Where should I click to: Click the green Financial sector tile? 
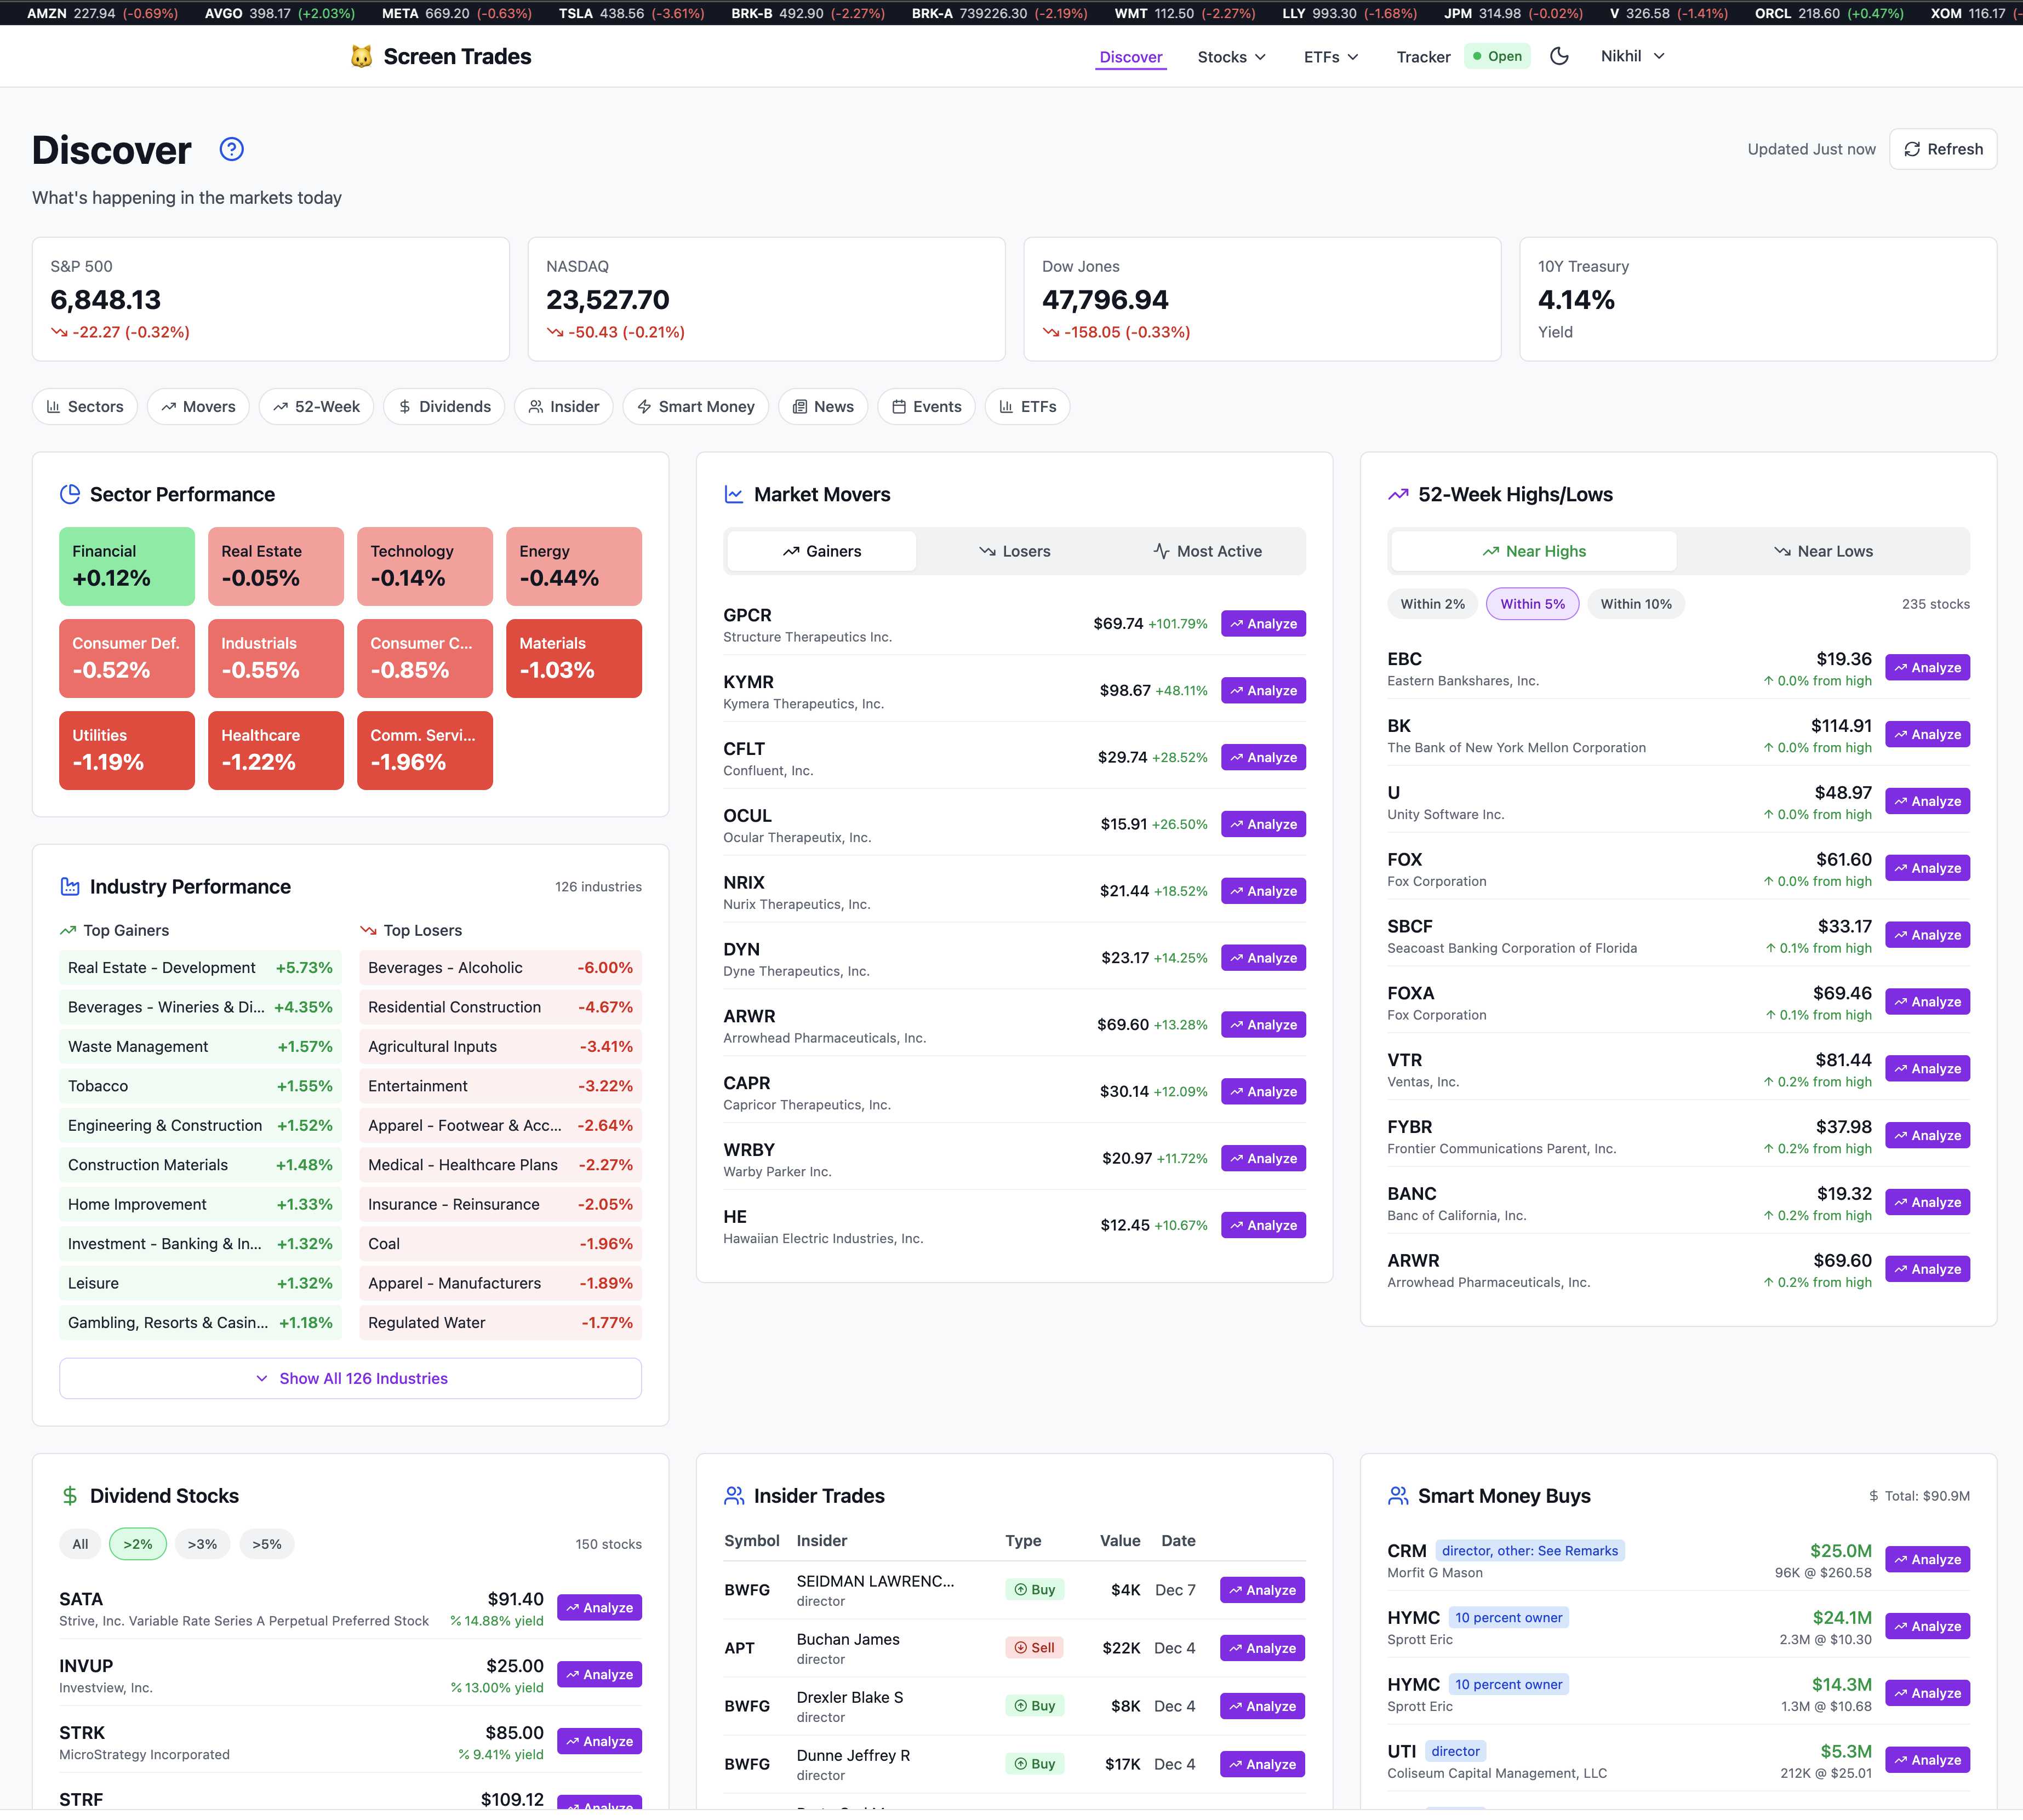coord(127,566)
